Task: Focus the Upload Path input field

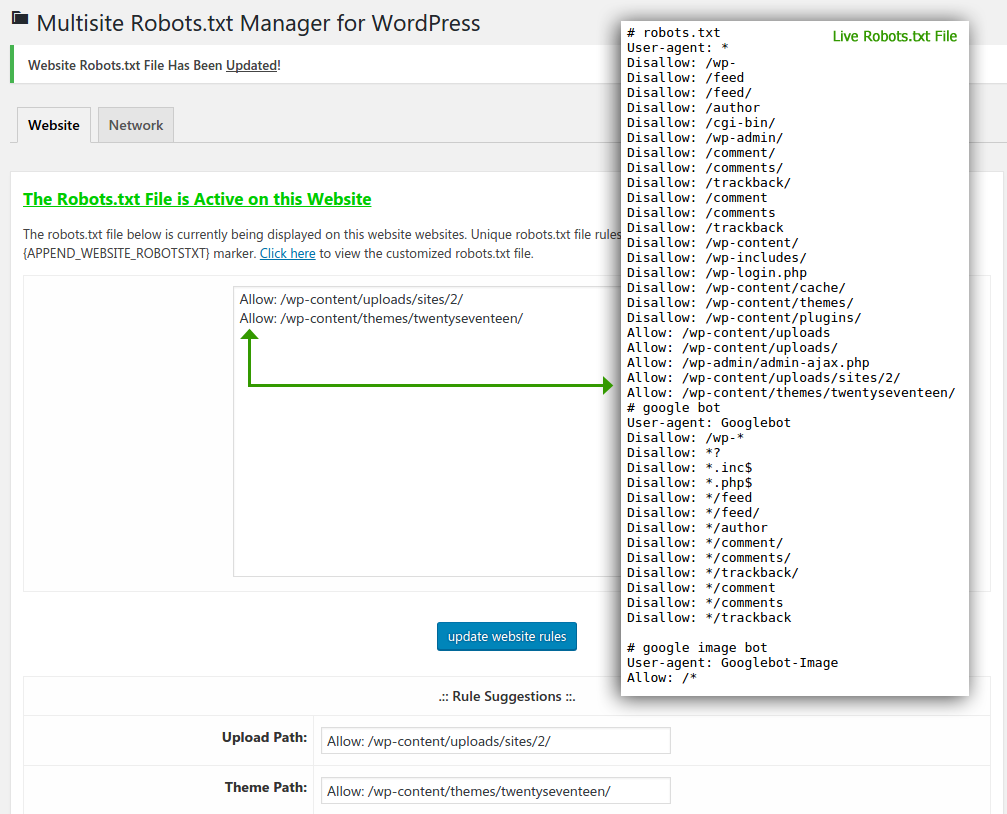Action: click(x=496, y=741)
